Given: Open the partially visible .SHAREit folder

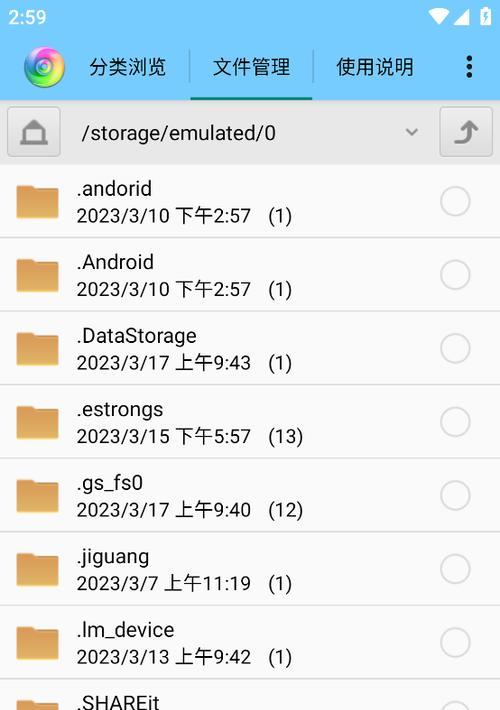Looking at the screenshot, I should coord(250,695).
